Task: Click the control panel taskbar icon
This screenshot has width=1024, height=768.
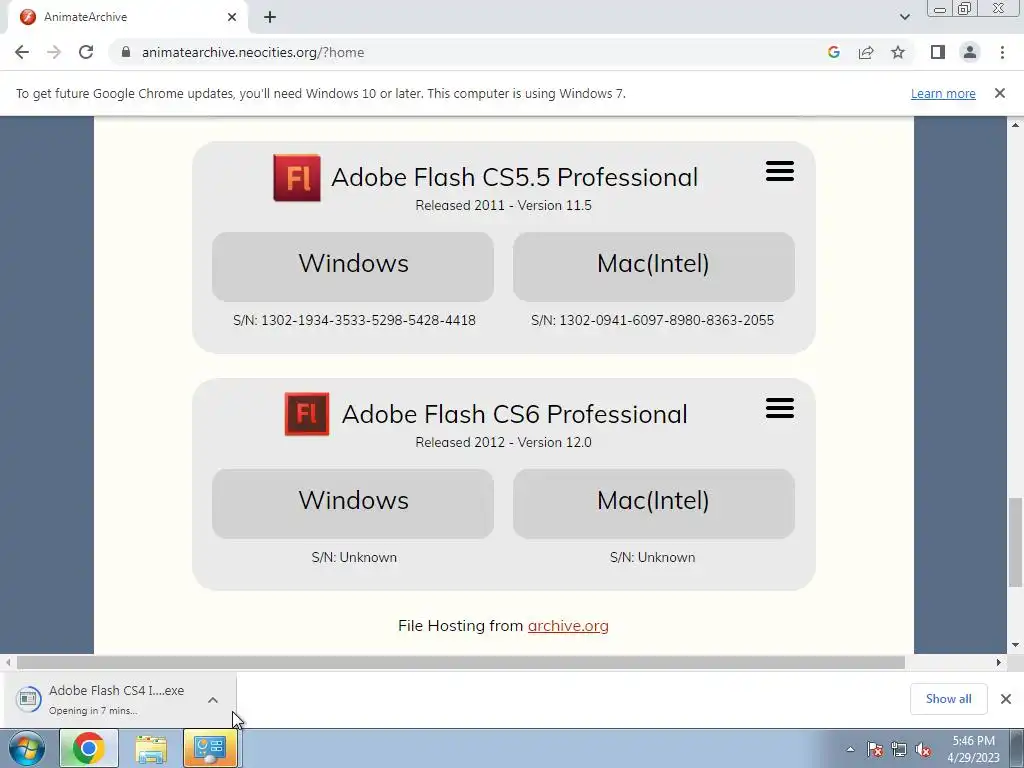Action: [x=210, y=748]
